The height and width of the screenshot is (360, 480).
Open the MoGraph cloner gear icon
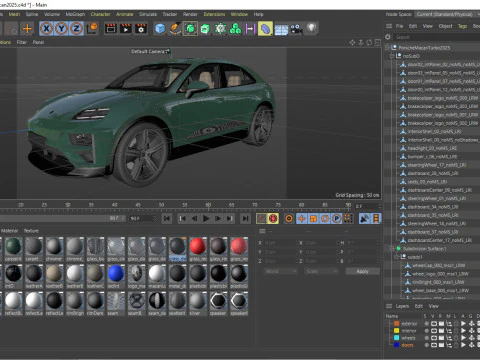tap(220, 29)
